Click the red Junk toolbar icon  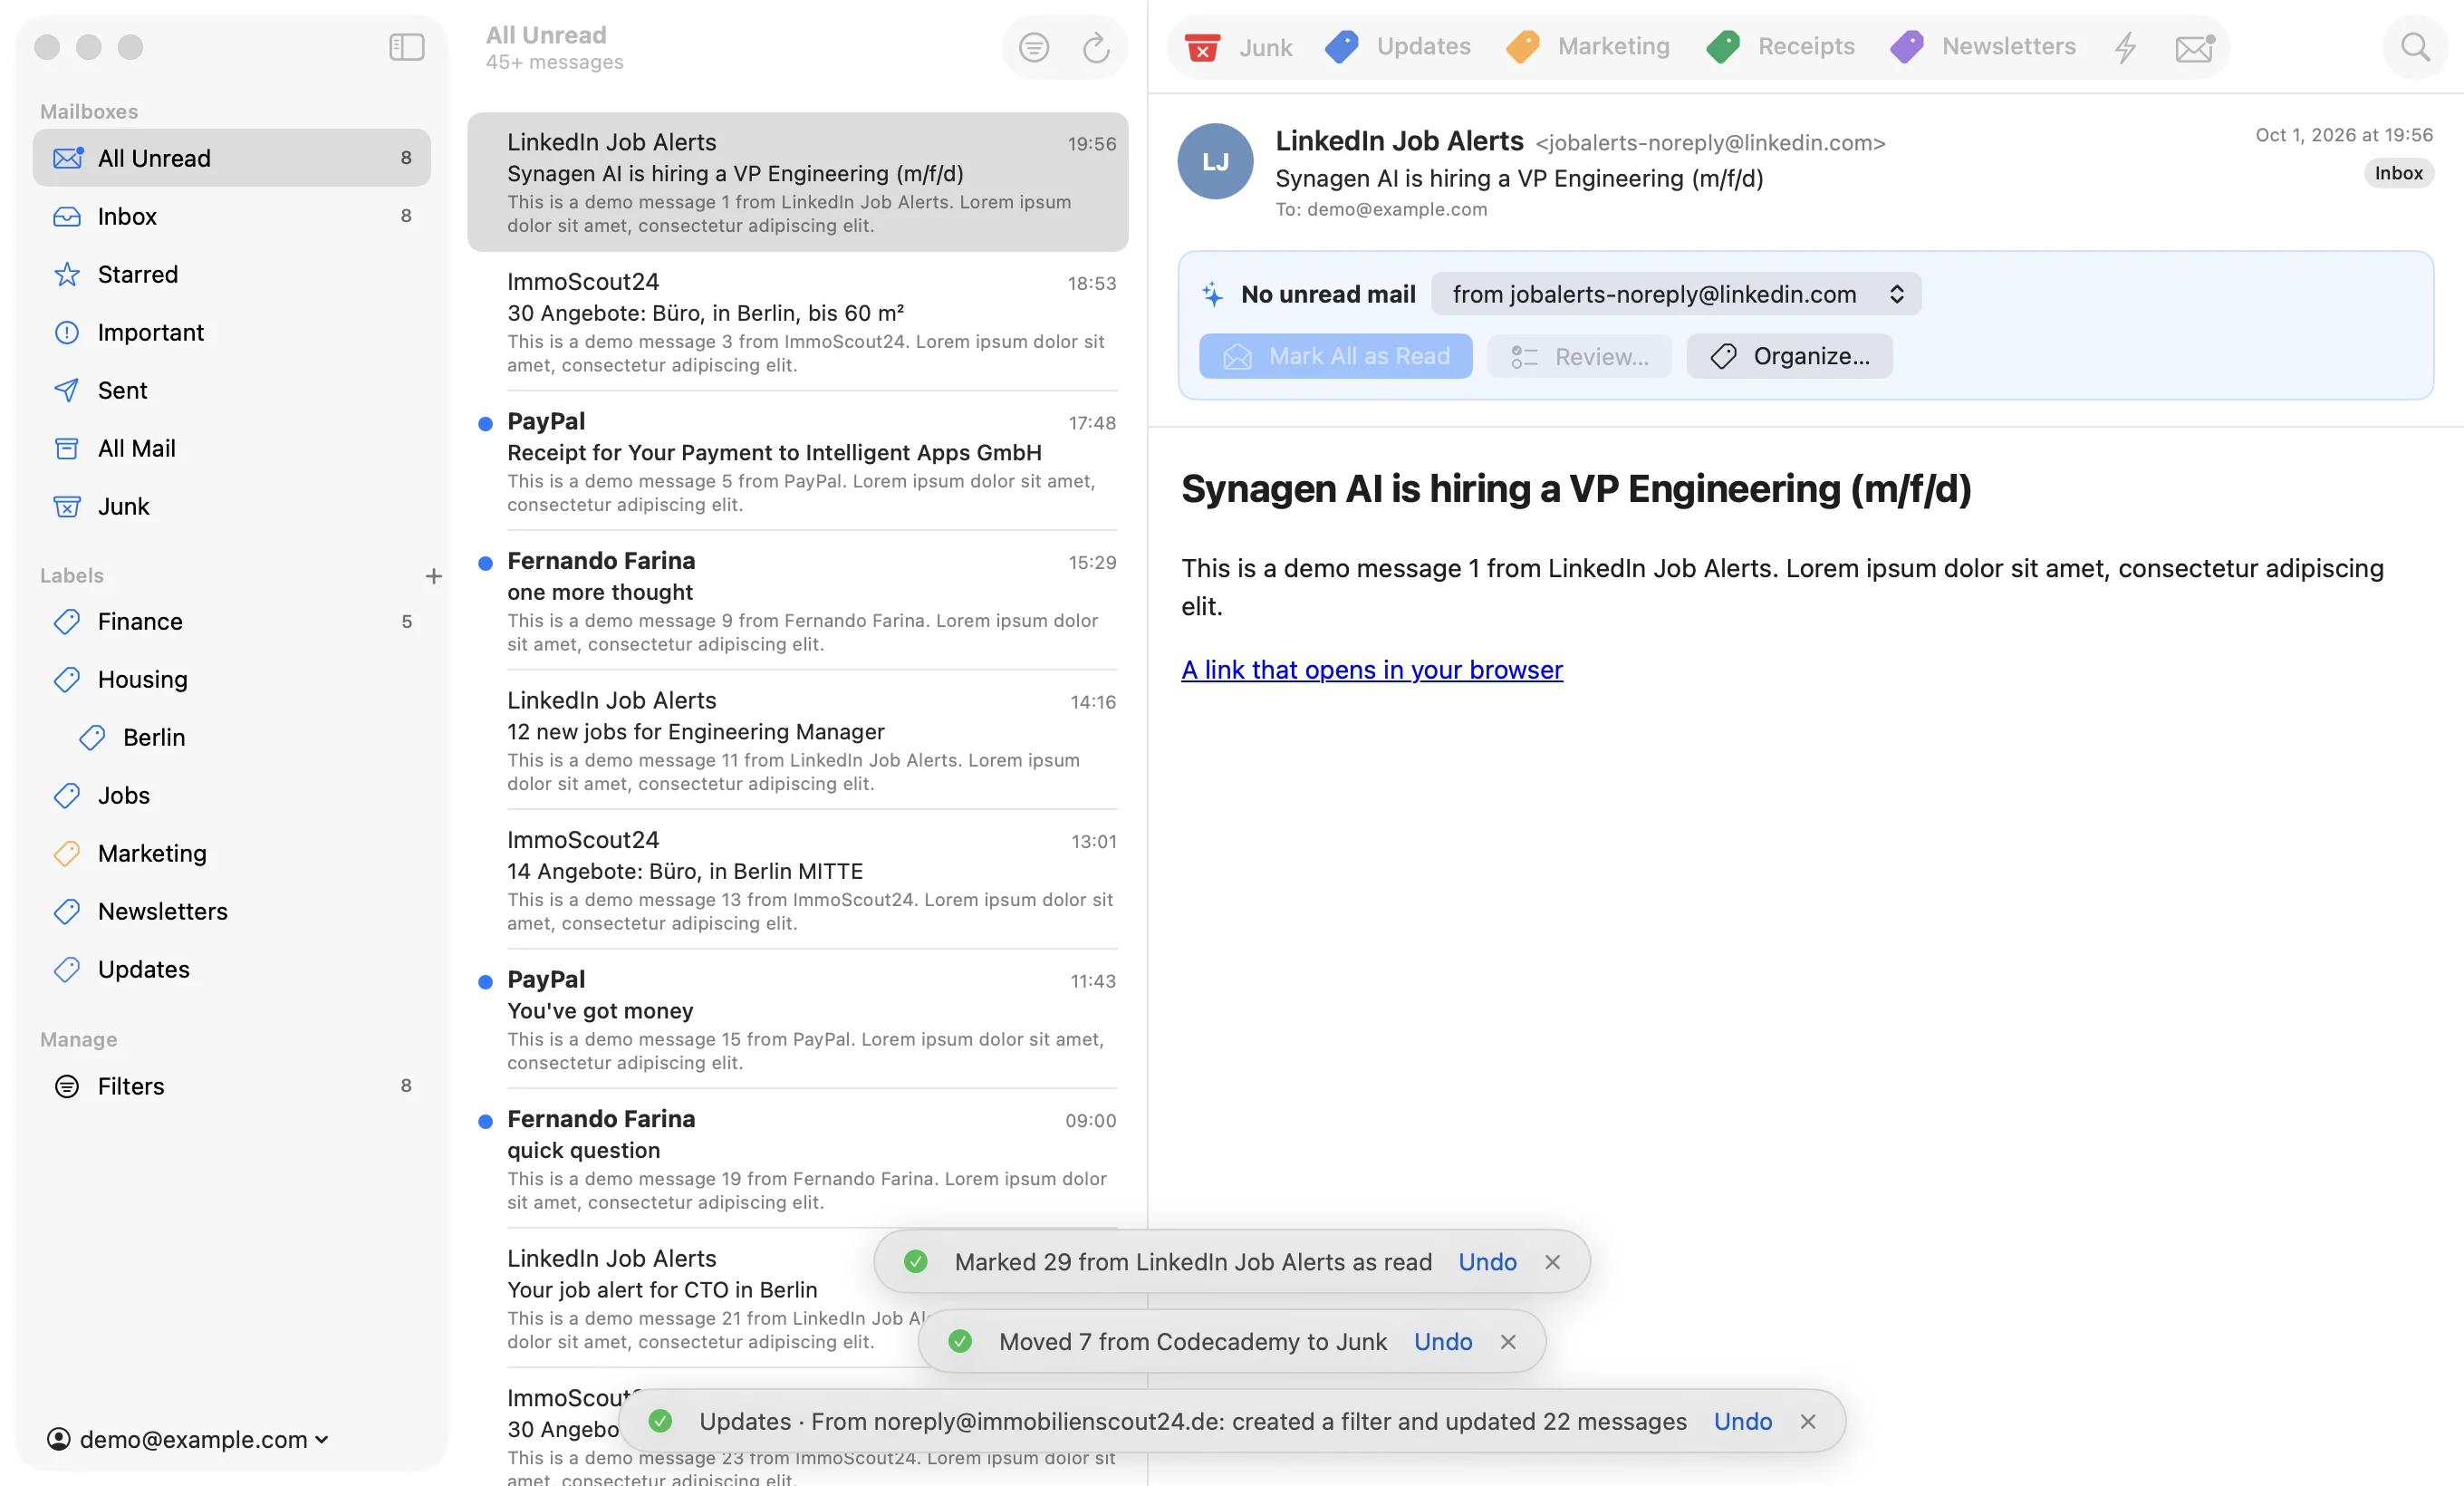[1202, 47]
